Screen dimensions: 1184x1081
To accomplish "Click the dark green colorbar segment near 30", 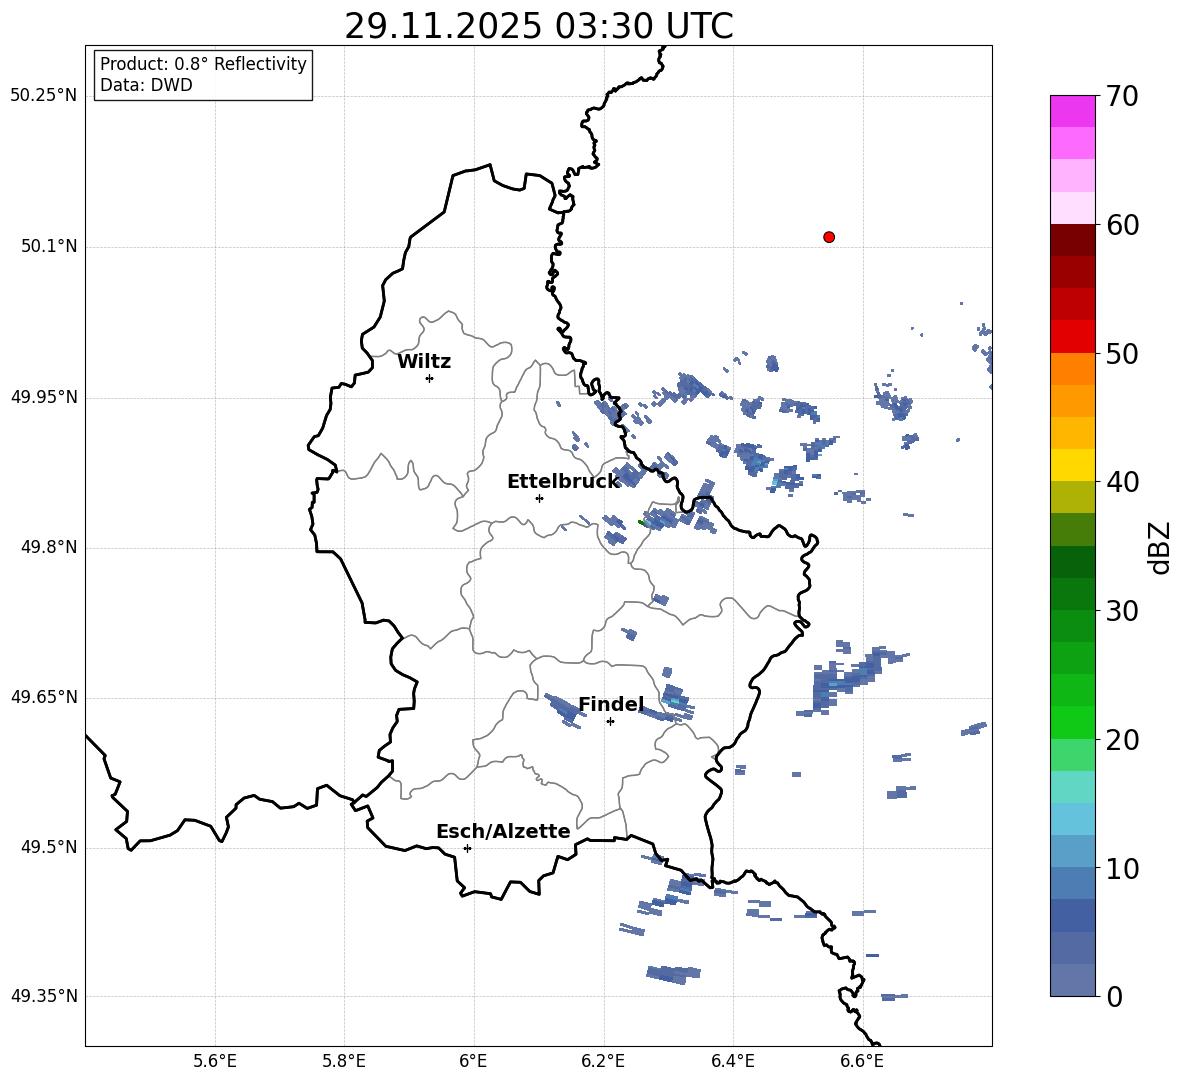I will point(1072,594).
